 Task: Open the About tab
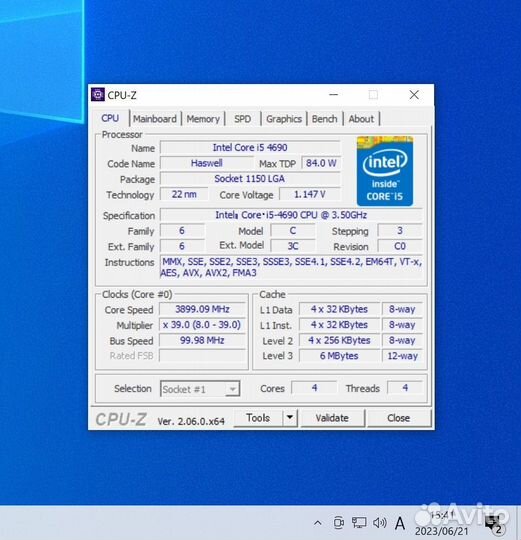pyautogui.click(x=361, y=119)
